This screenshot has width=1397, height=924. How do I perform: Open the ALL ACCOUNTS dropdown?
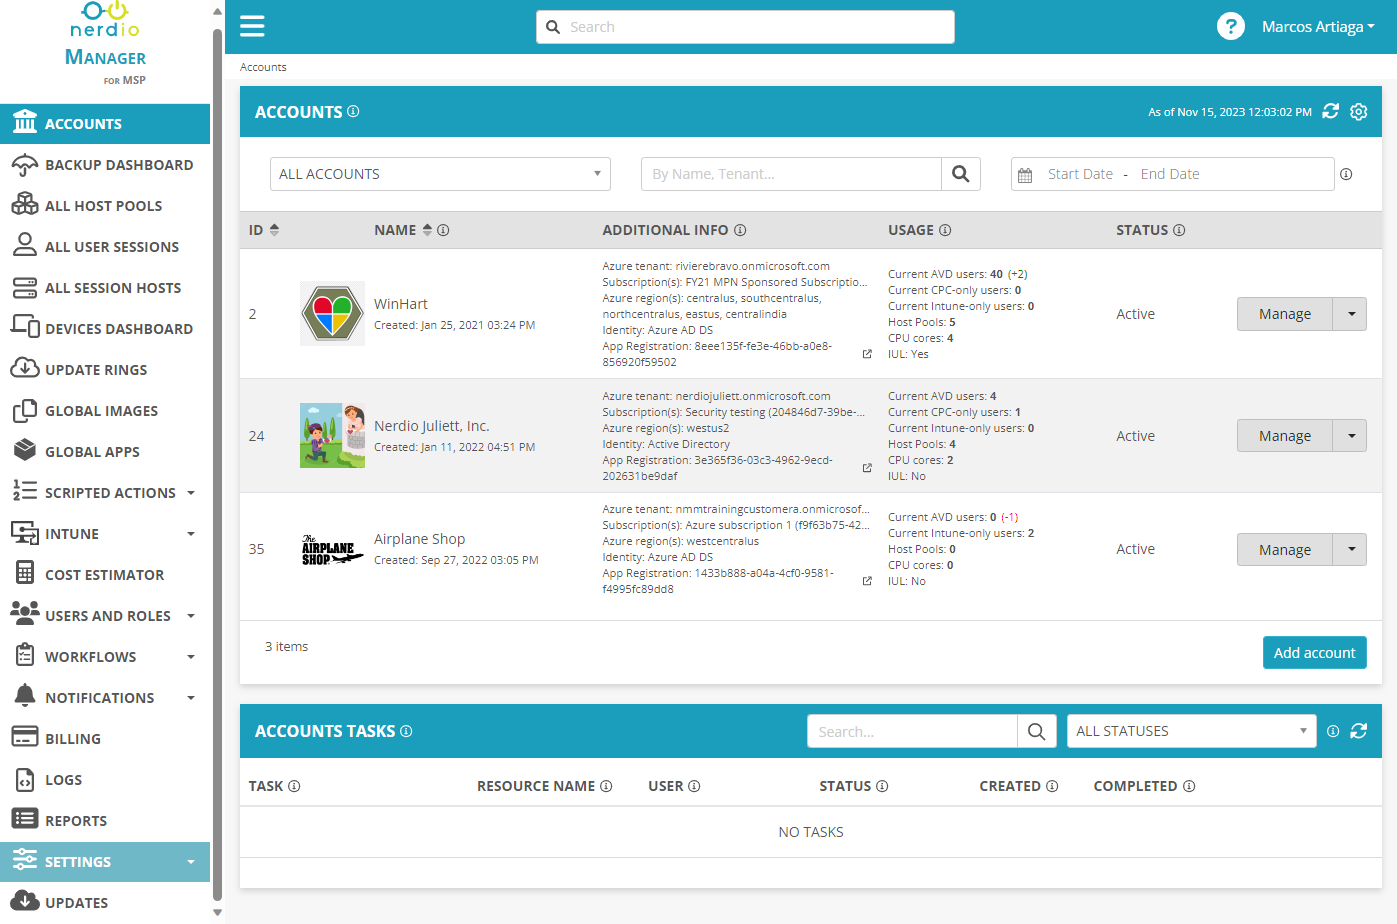(440, 174)
